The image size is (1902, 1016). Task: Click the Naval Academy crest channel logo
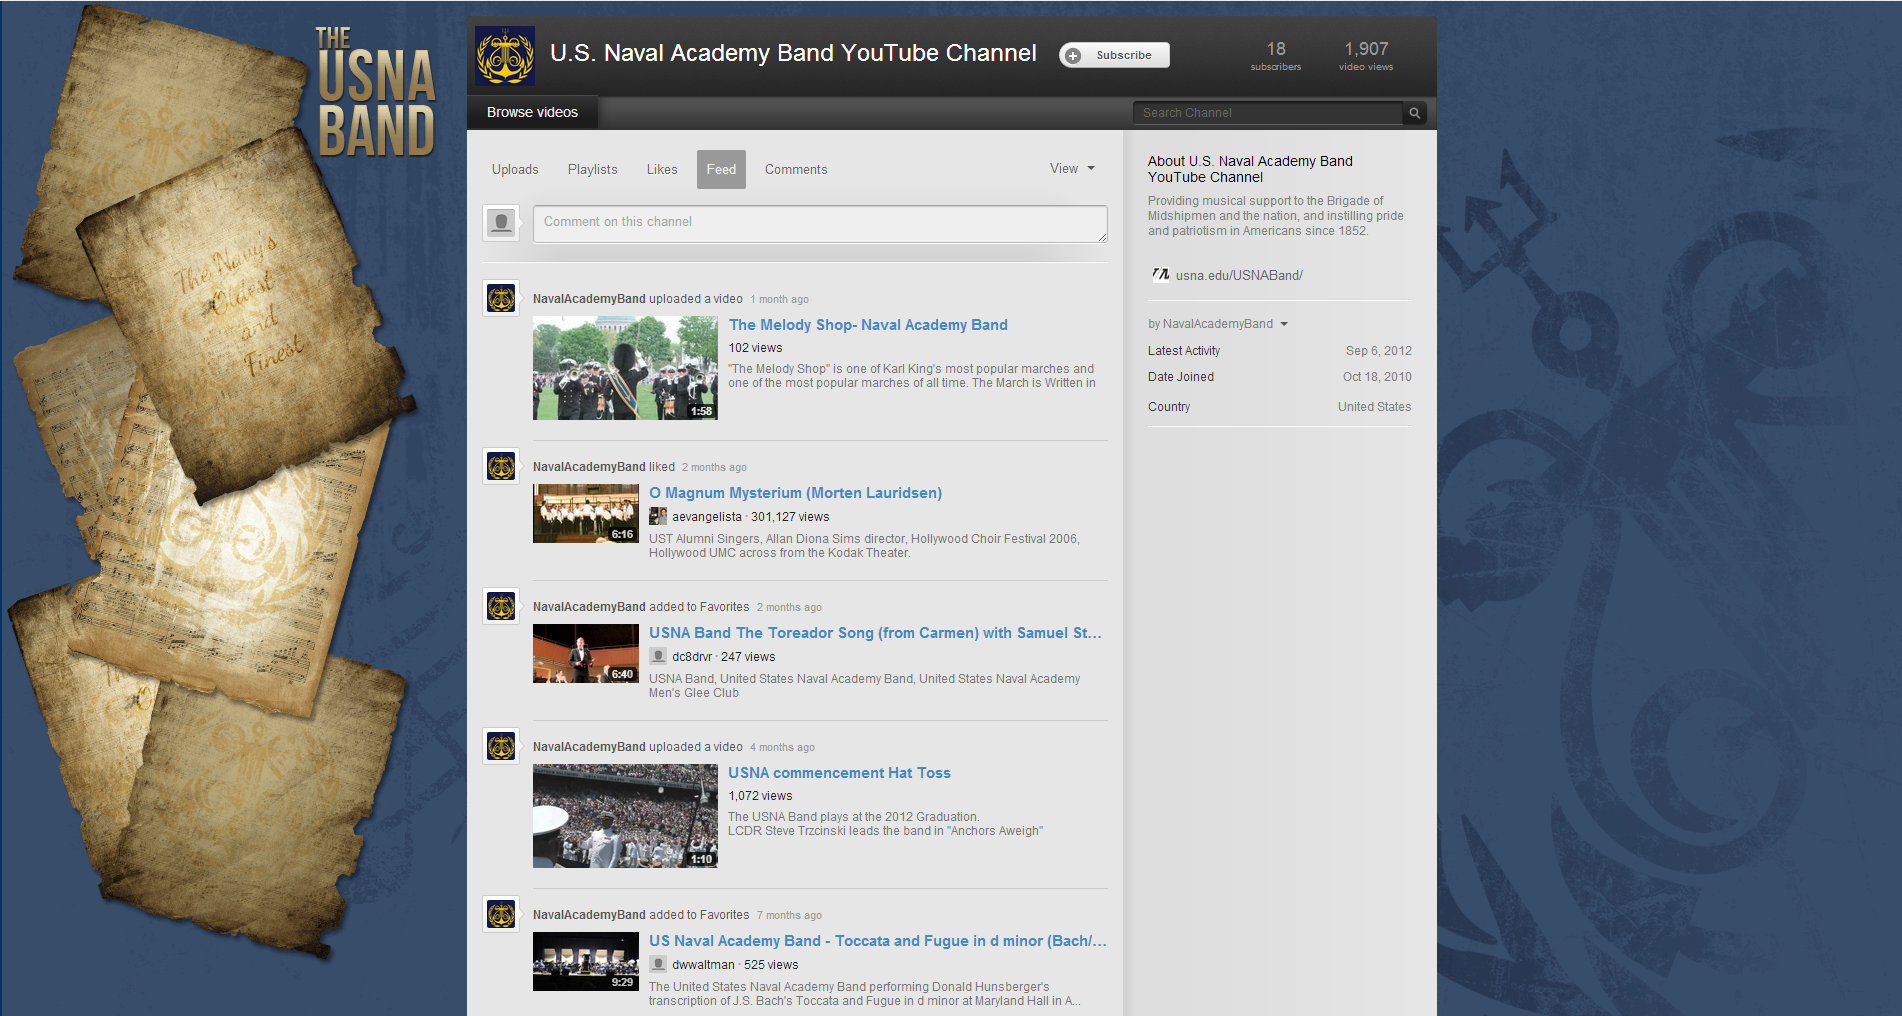coord(505,56)
